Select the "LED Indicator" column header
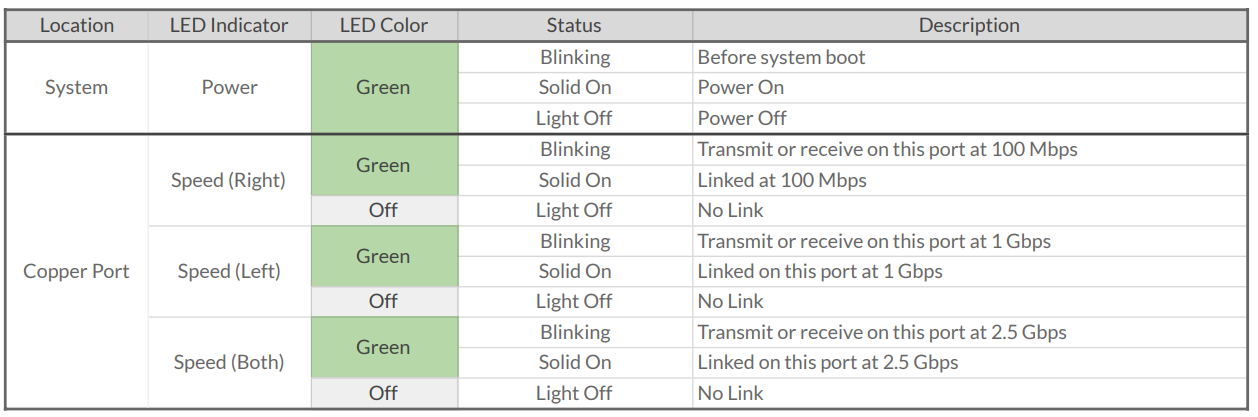Screen dimensions: 1258x417 [x=229, y=26]
